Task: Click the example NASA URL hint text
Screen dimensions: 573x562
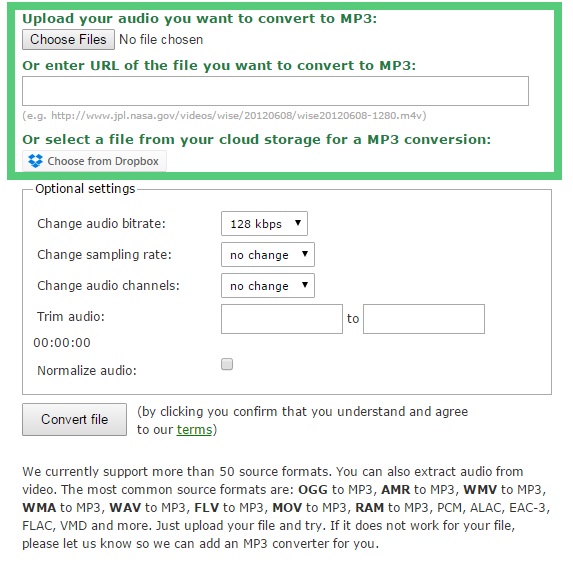Action: tap(224, 115)
